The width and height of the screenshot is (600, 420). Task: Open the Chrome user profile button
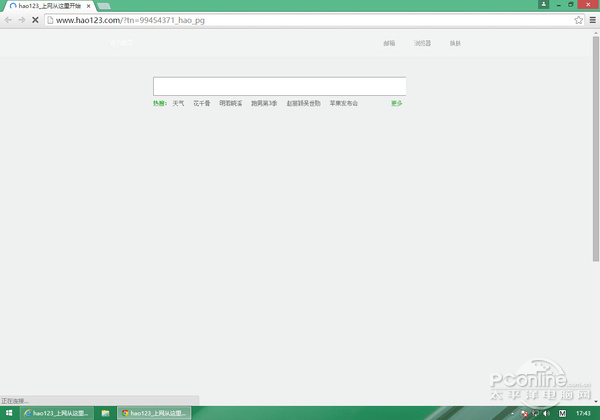543,4
